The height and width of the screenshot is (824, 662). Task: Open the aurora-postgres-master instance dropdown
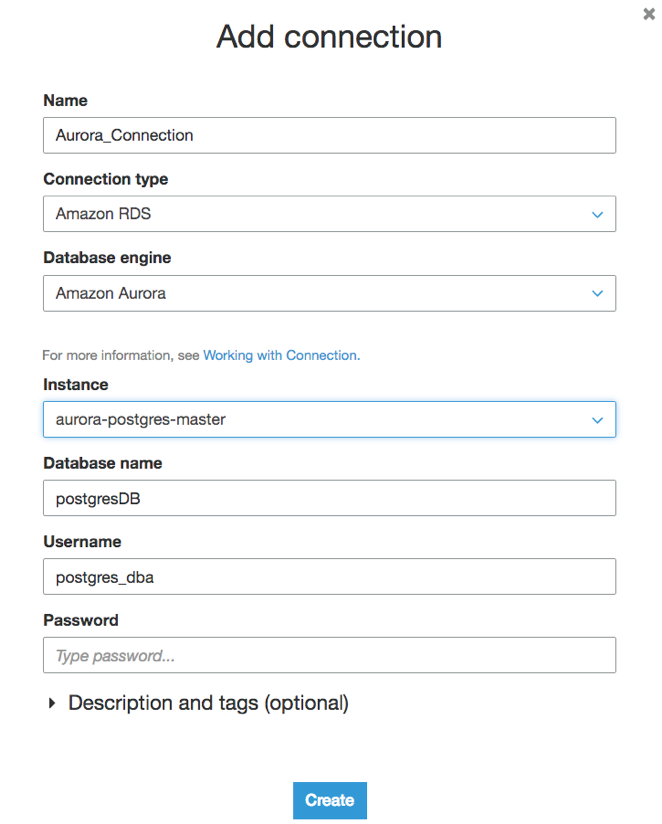pyautogui.click(x=328, y=420)
